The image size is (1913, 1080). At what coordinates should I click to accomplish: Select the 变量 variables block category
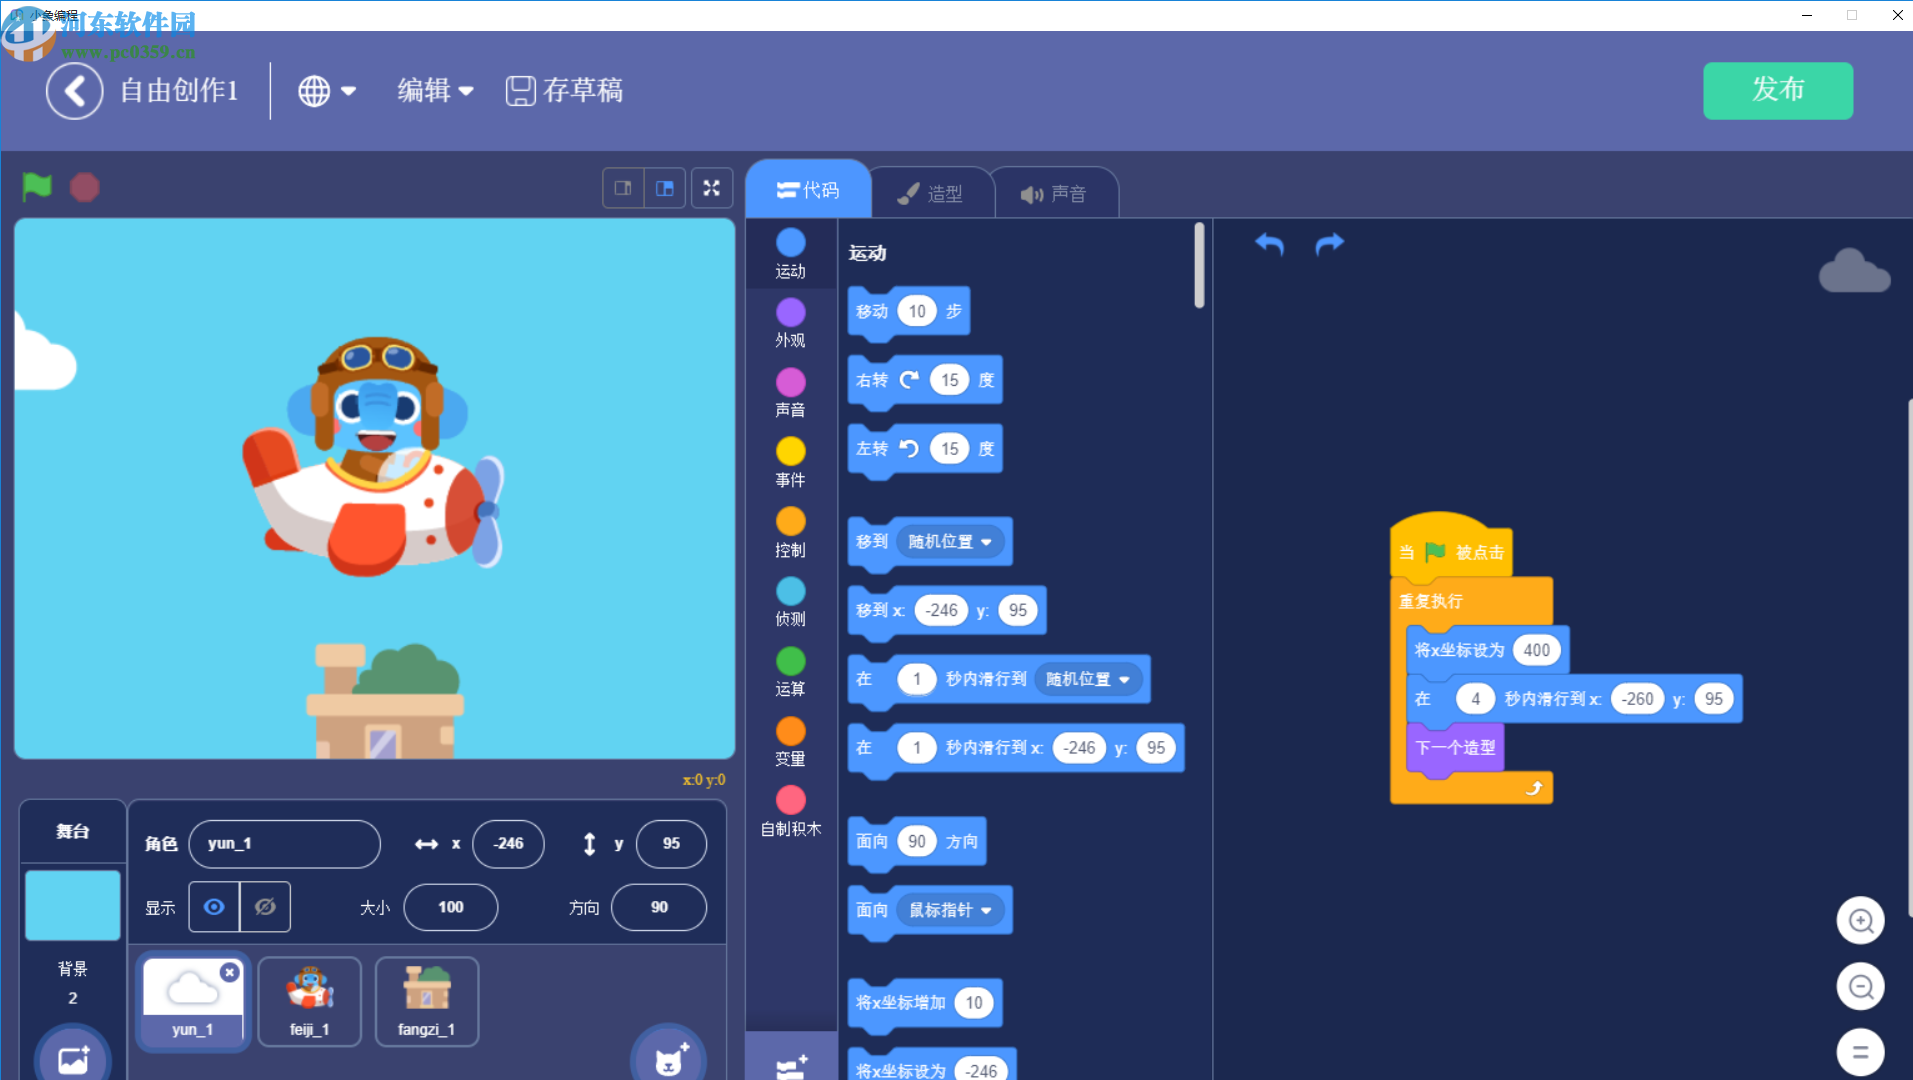pyautogui.click(x=790, y=742)
